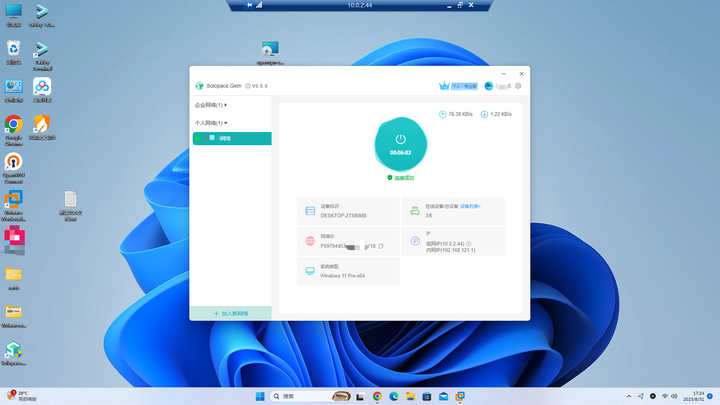Open weather widget on taskbar

point(22,396)
